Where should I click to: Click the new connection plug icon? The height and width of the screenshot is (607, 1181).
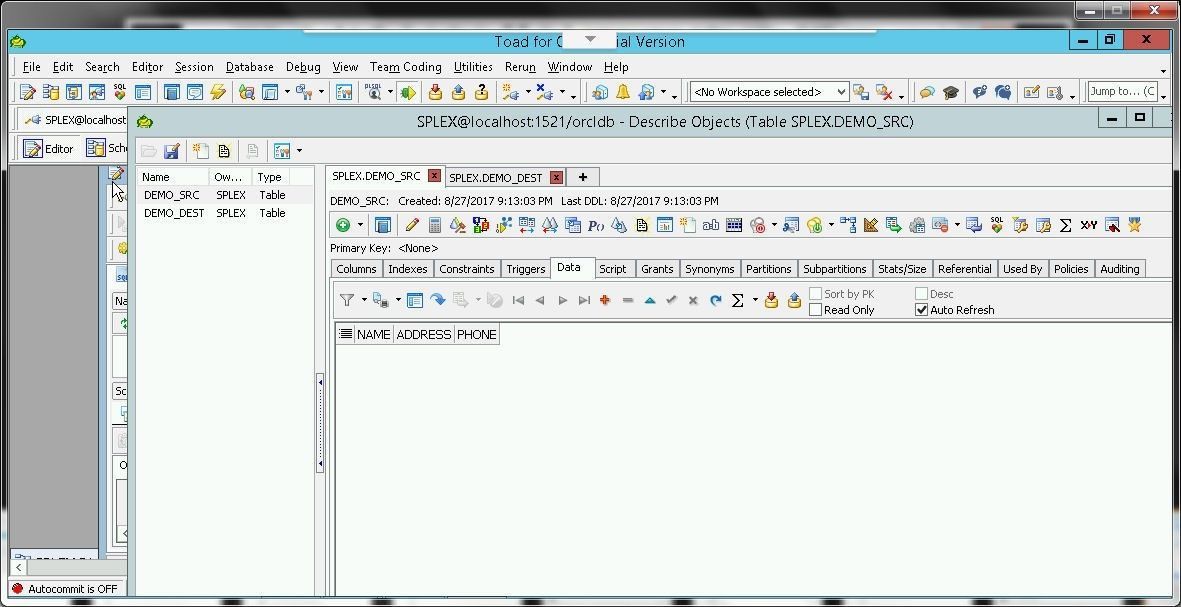(x=510, y=92)
